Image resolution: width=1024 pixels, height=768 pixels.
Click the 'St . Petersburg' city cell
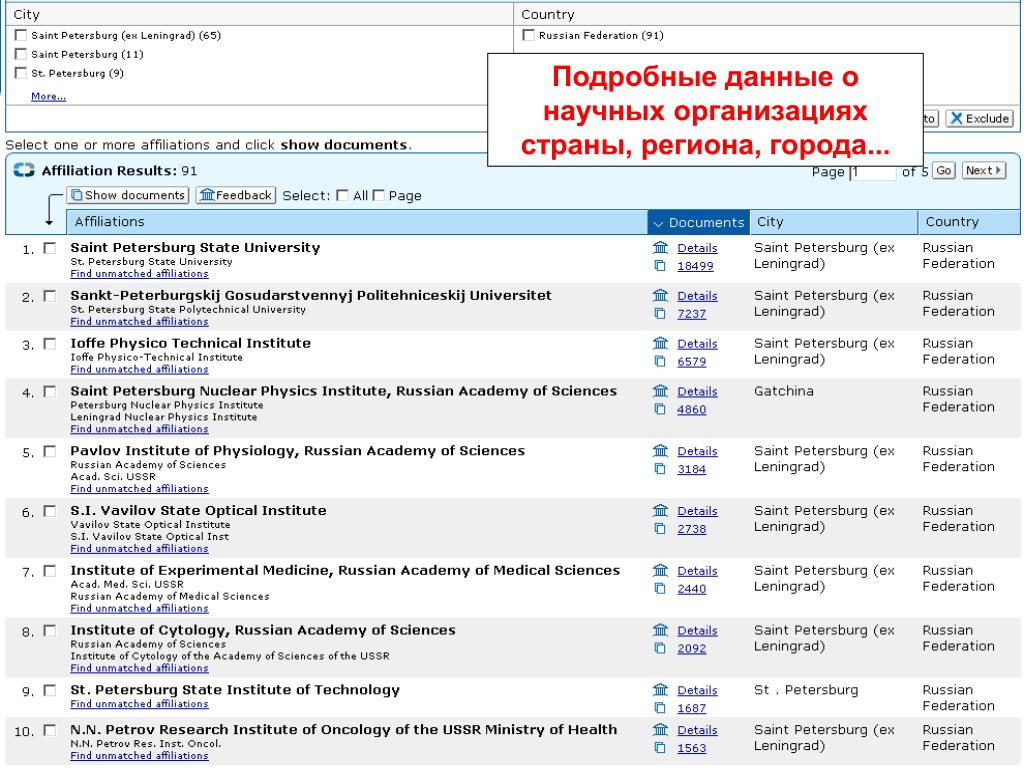coord(806,690)
